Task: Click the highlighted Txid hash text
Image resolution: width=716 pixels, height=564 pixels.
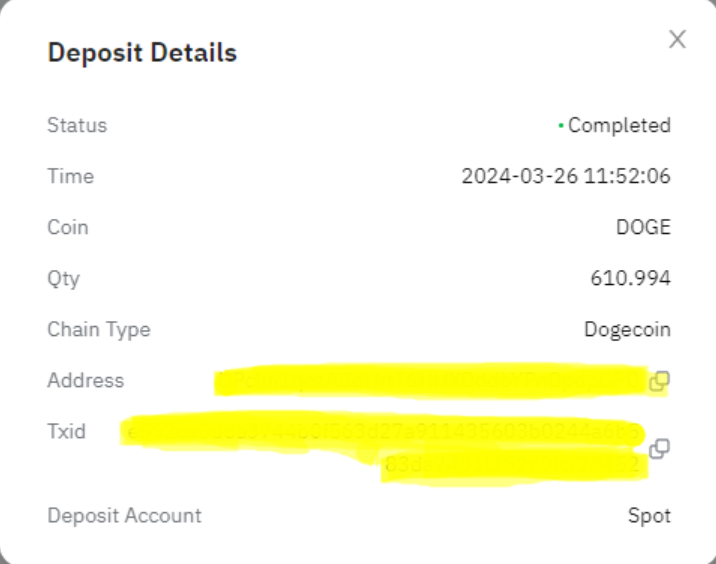Action: pyautogui.click(x=380, y=433)
